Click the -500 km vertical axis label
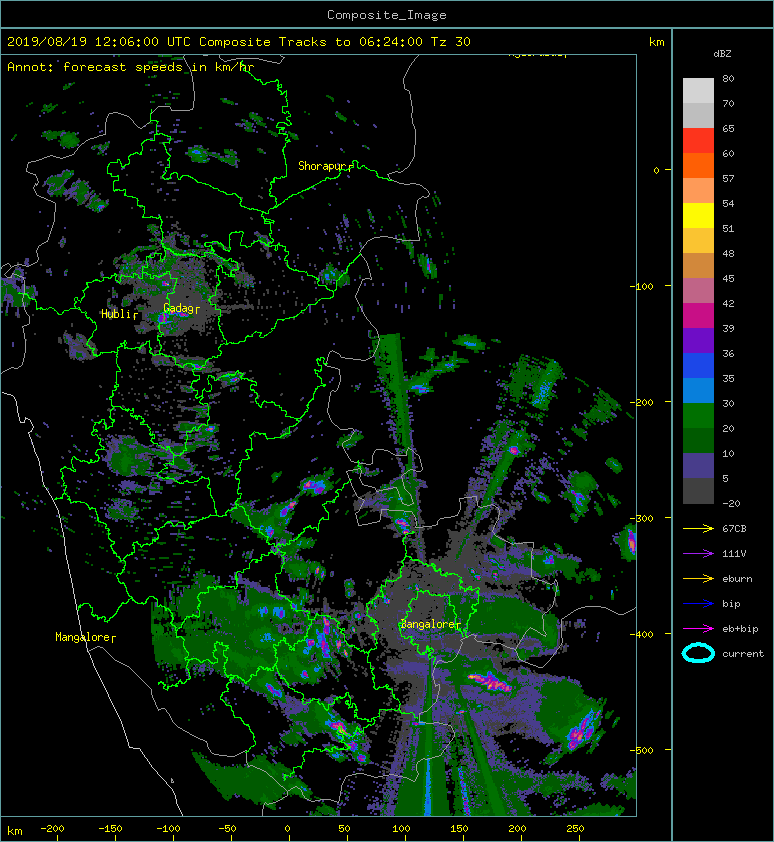 click(641, 750)
